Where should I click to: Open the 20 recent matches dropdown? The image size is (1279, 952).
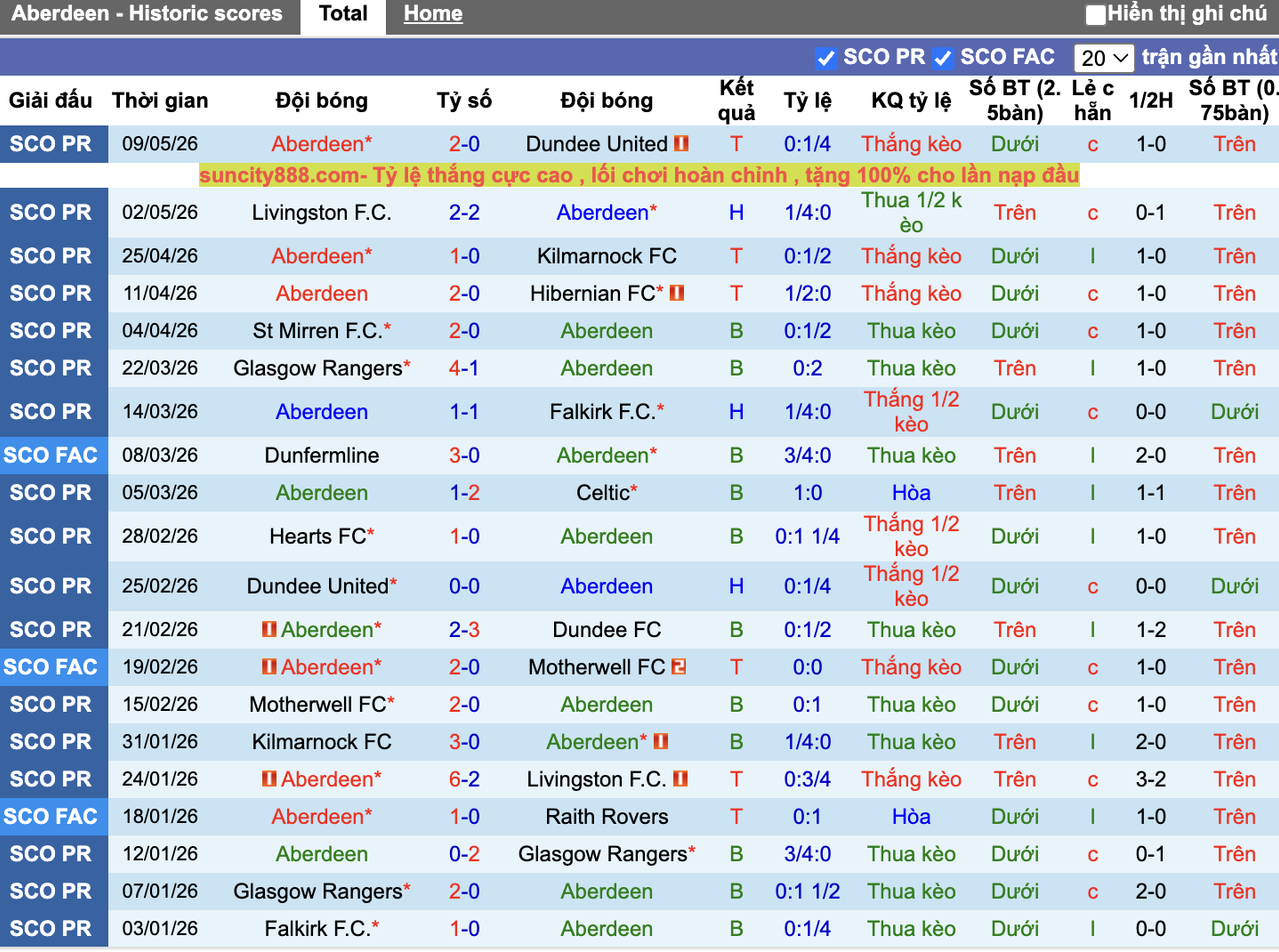click(1104, 58)
